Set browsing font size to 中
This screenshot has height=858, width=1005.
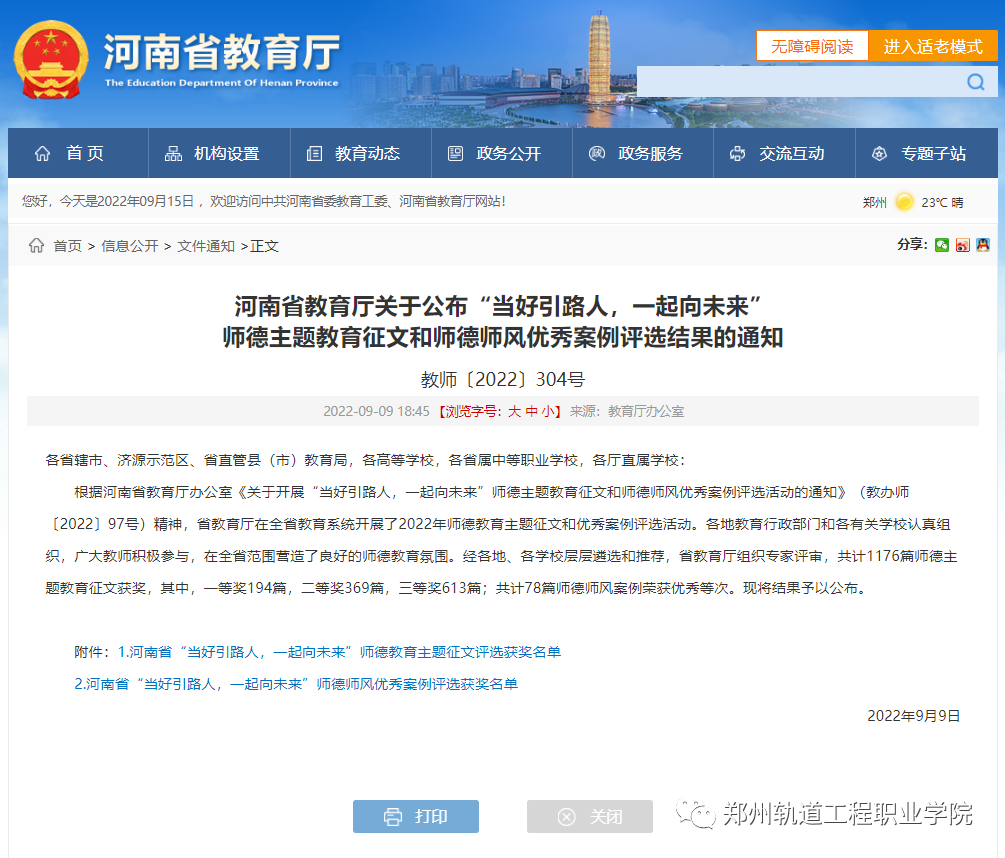[531, 411]
